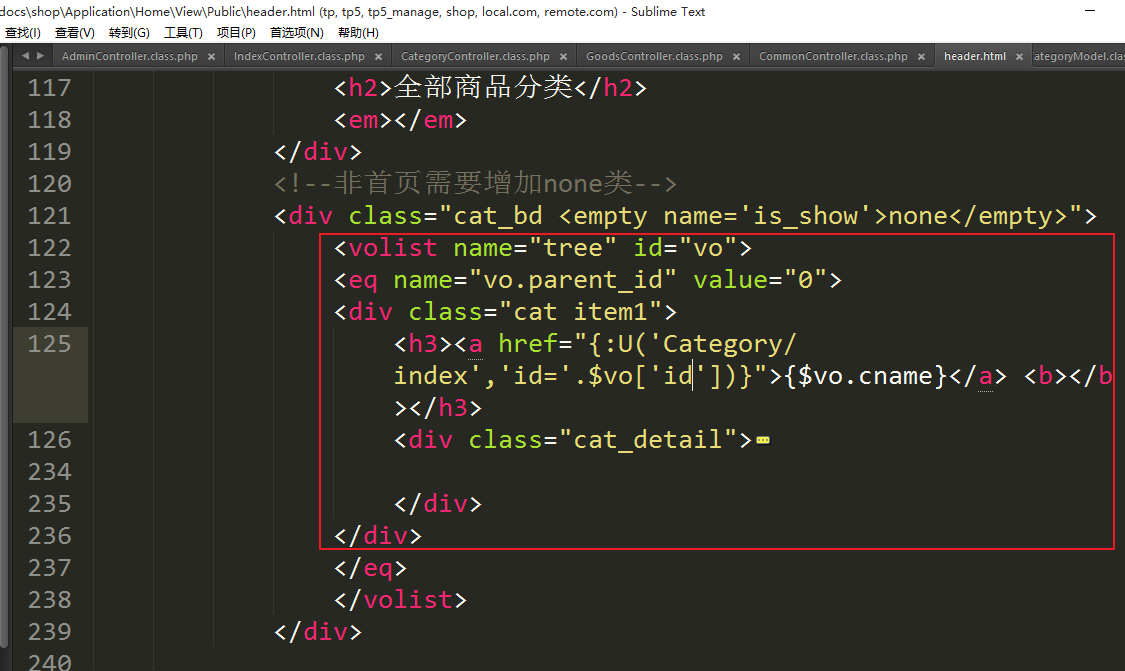Screen dimensions: 1125x671
Task: Close the header.html tab
Action: click(x=1019, y=57)
